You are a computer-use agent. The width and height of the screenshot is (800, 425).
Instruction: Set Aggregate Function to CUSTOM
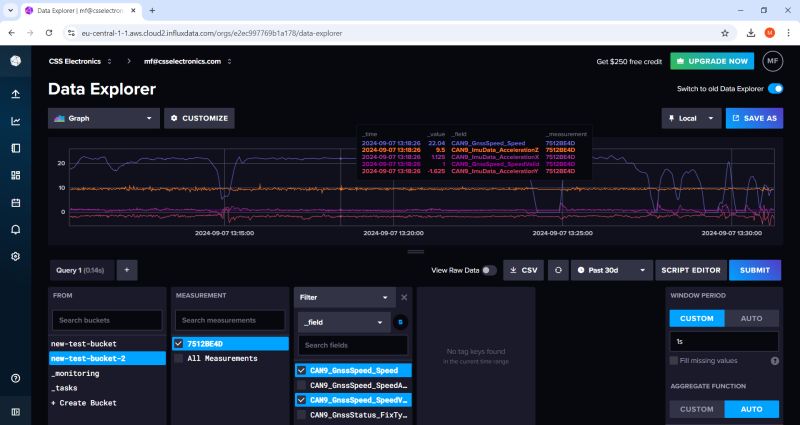pos(696,409)
